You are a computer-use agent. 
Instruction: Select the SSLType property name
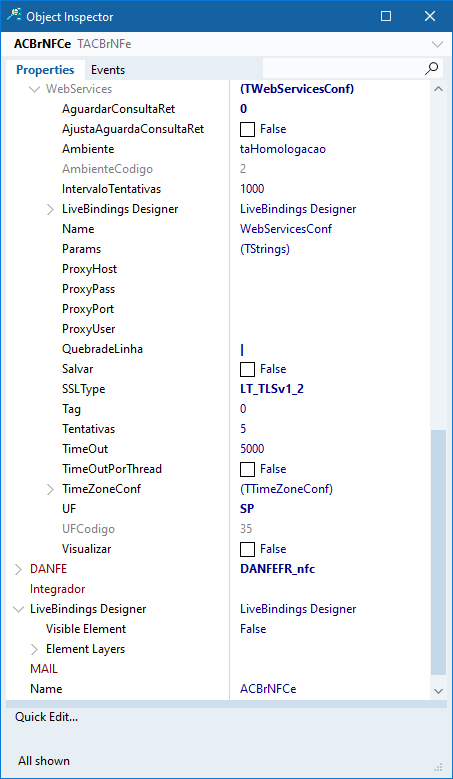point(83,389)
